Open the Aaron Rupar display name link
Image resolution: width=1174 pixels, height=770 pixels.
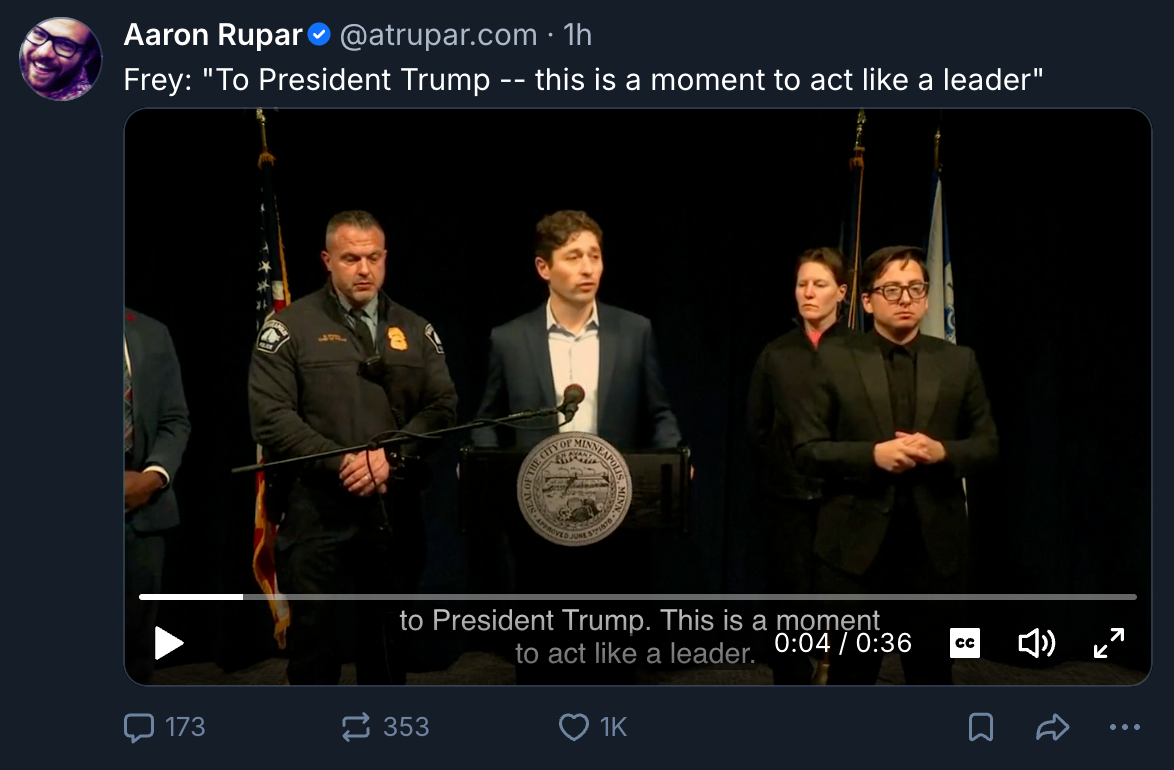pos(213,35)
